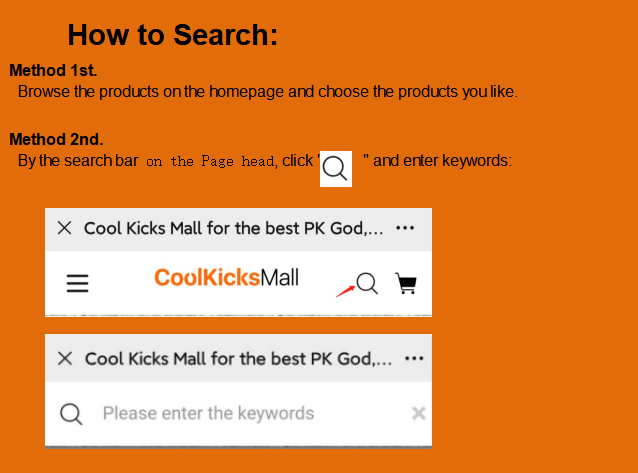Tap the magnifier icon next to the cart
The width and height of the screenshot is (638, 473).
pos(367,283)
